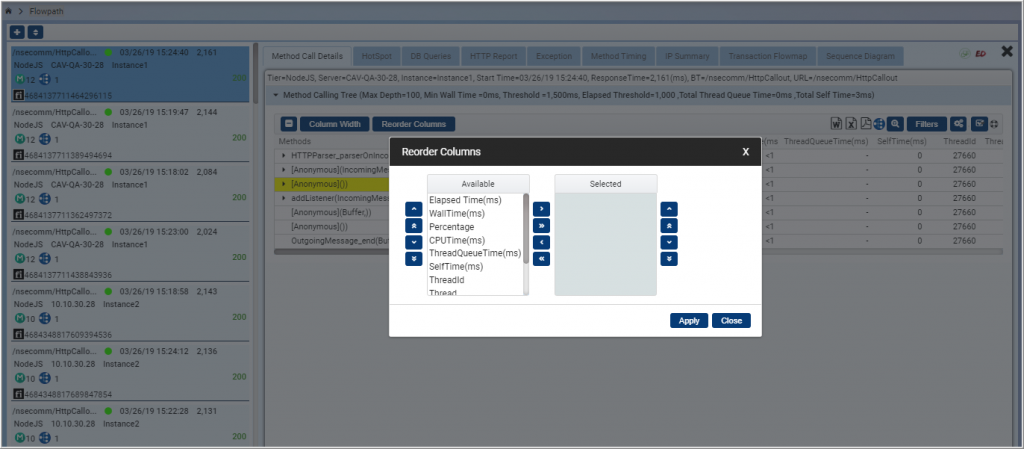The width and height of the screenshot is (1024, 449).
Task: Click the red ED icon
Action: [980, 54]
